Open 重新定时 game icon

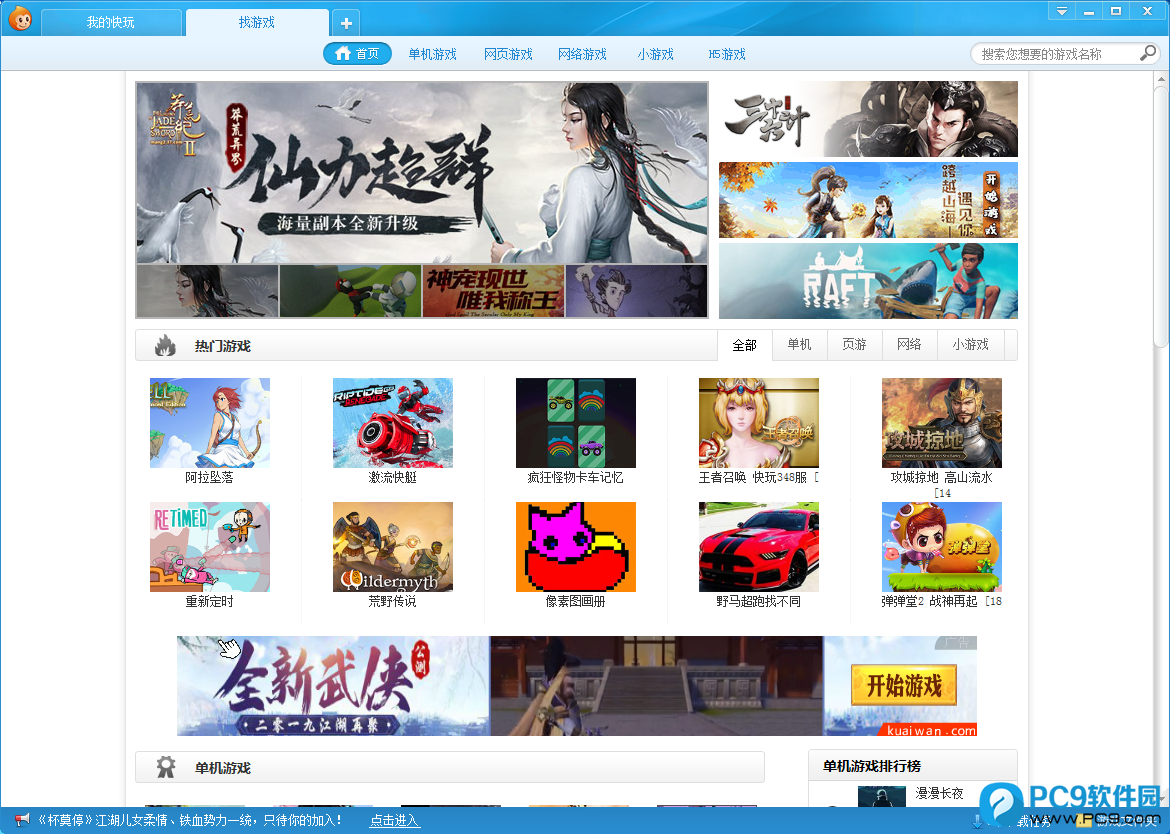210,547
